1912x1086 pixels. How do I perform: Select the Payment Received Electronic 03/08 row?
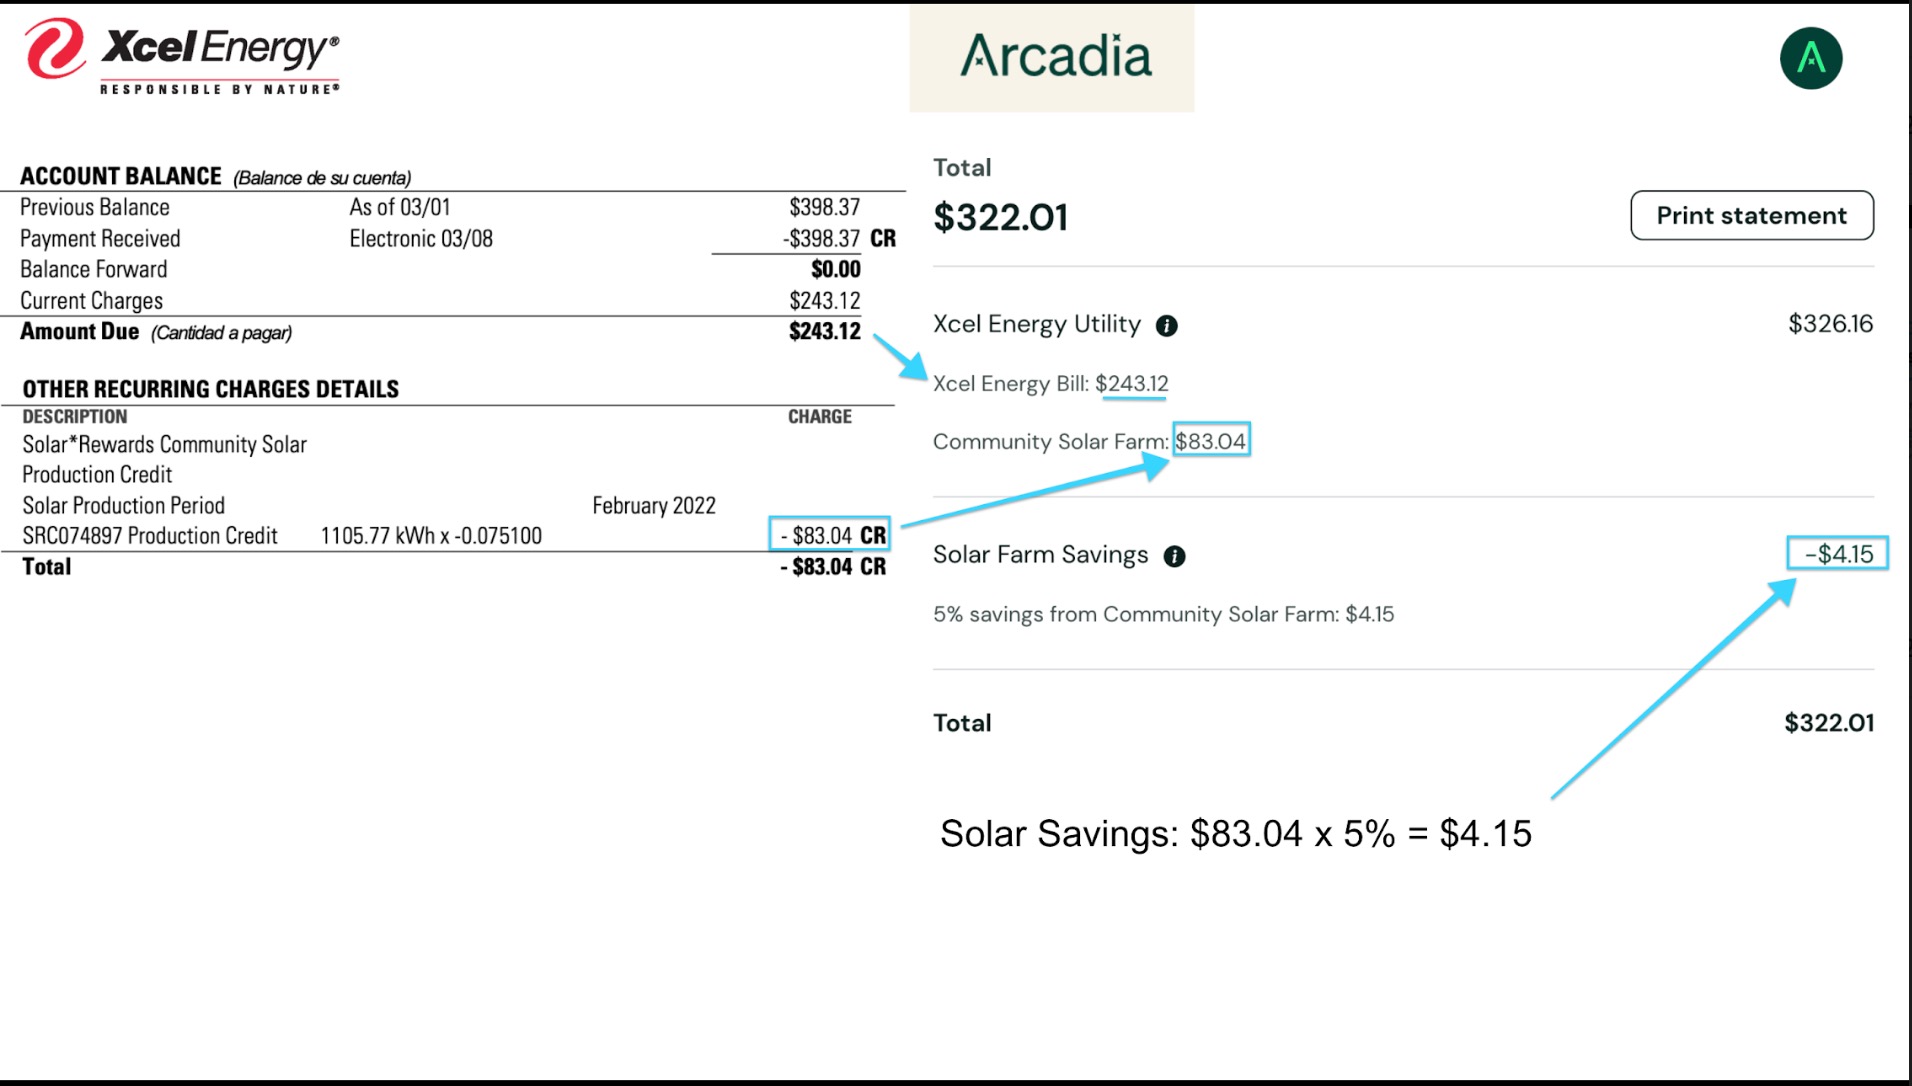tap(458, 238)
